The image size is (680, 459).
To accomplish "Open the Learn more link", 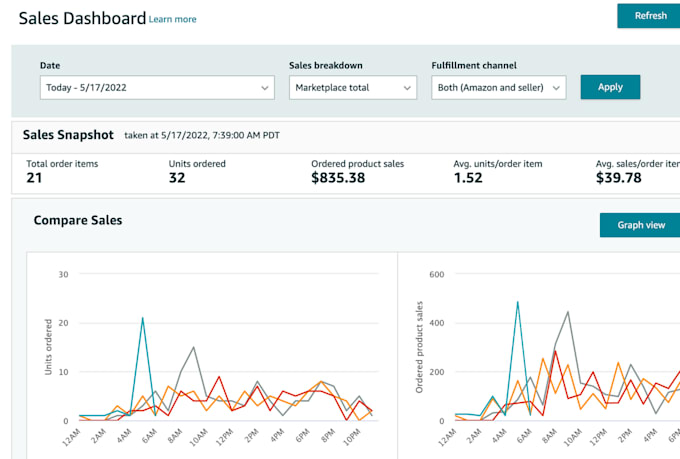I will coord(173,20).
